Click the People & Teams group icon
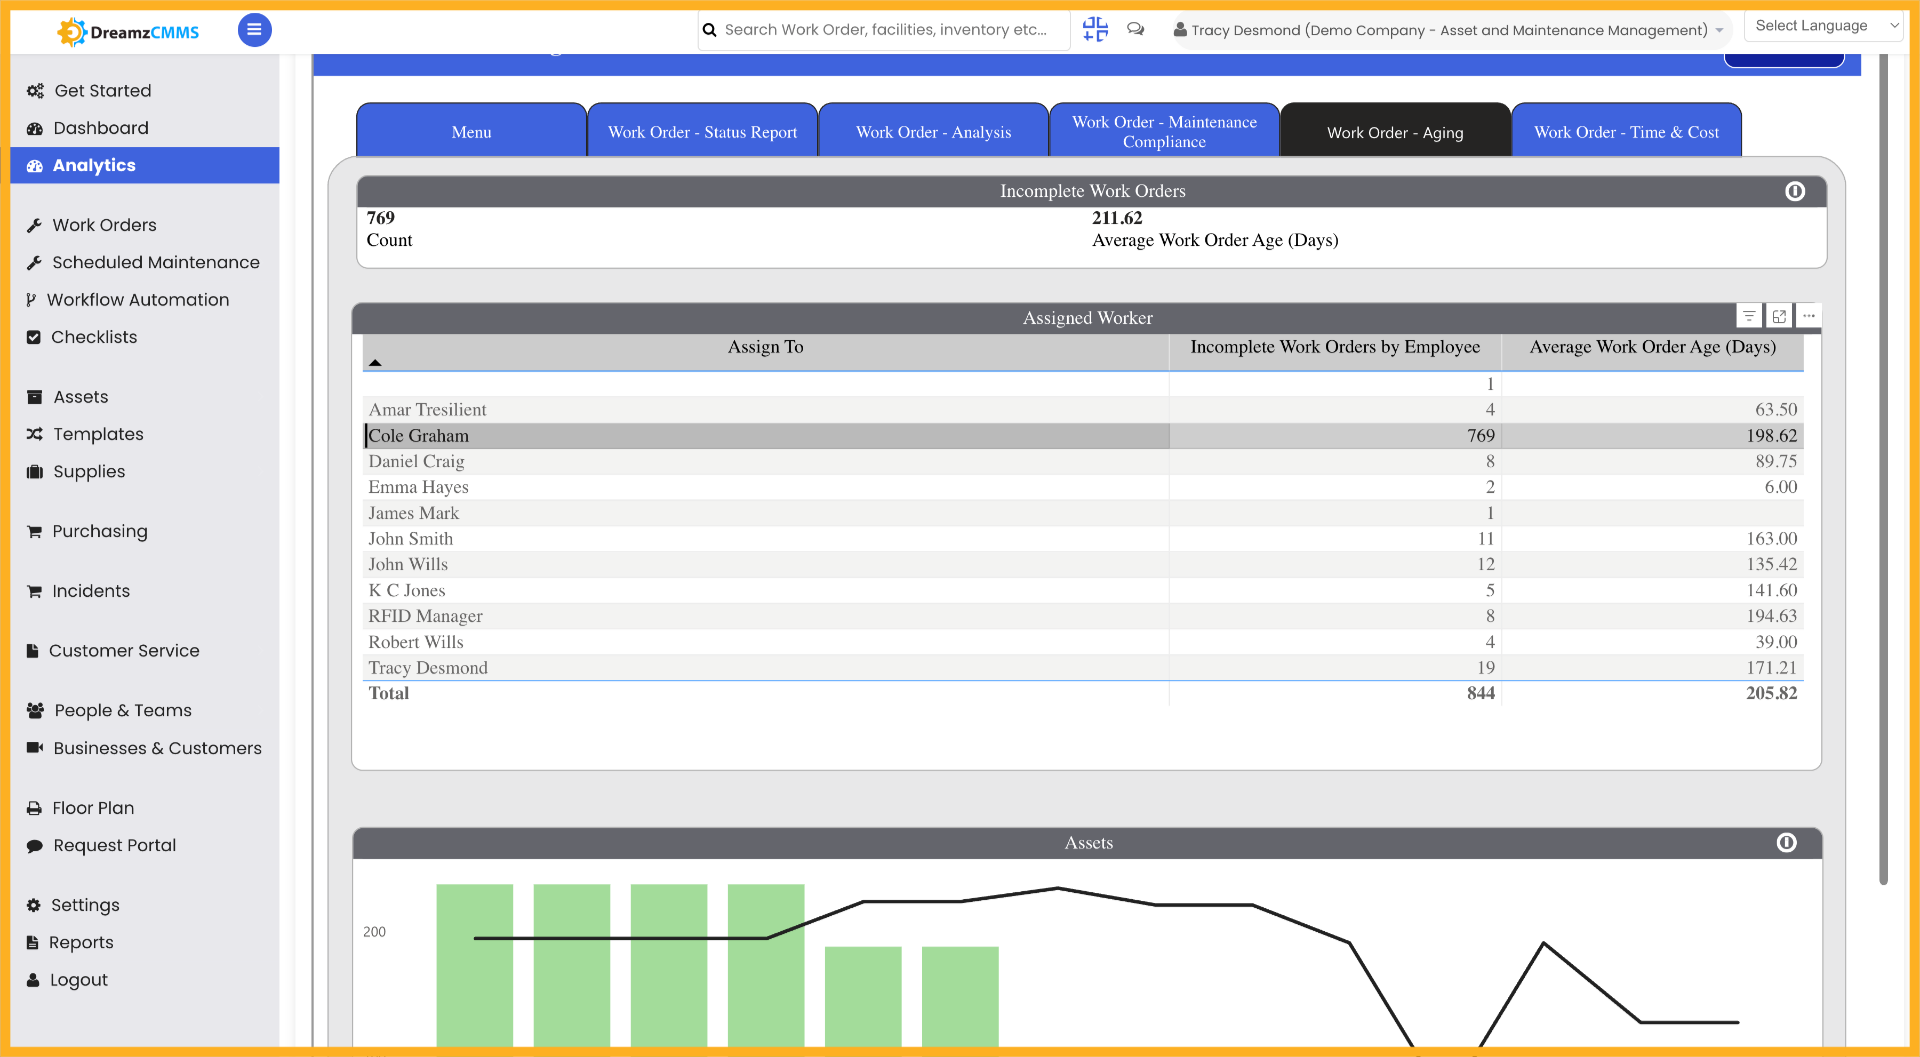The width and height of the screenshot is (1920, 1057). (35, 710)
